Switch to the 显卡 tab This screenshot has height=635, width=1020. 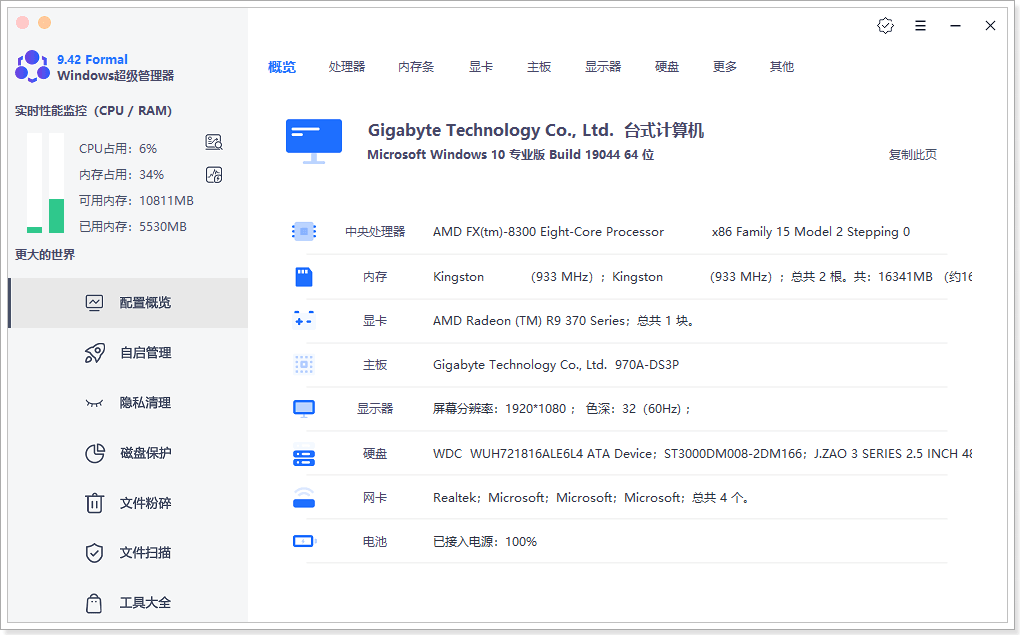tap(481, 66)
